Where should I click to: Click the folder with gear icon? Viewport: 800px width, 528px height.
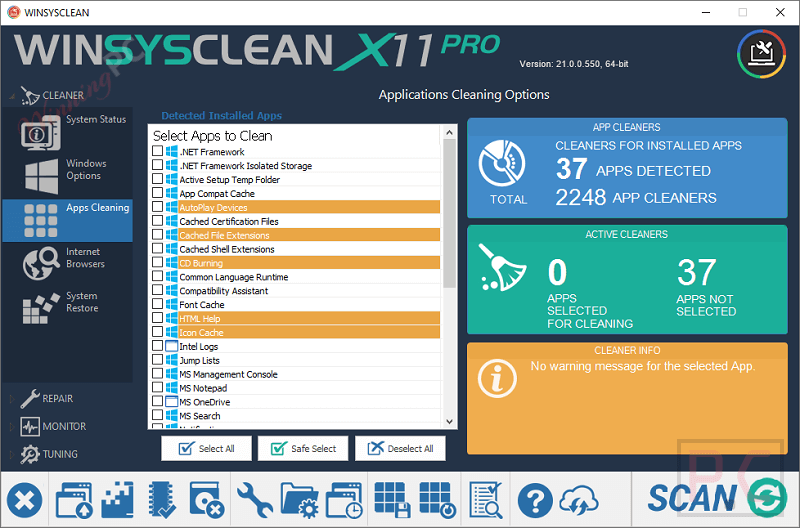coord(299,500)
